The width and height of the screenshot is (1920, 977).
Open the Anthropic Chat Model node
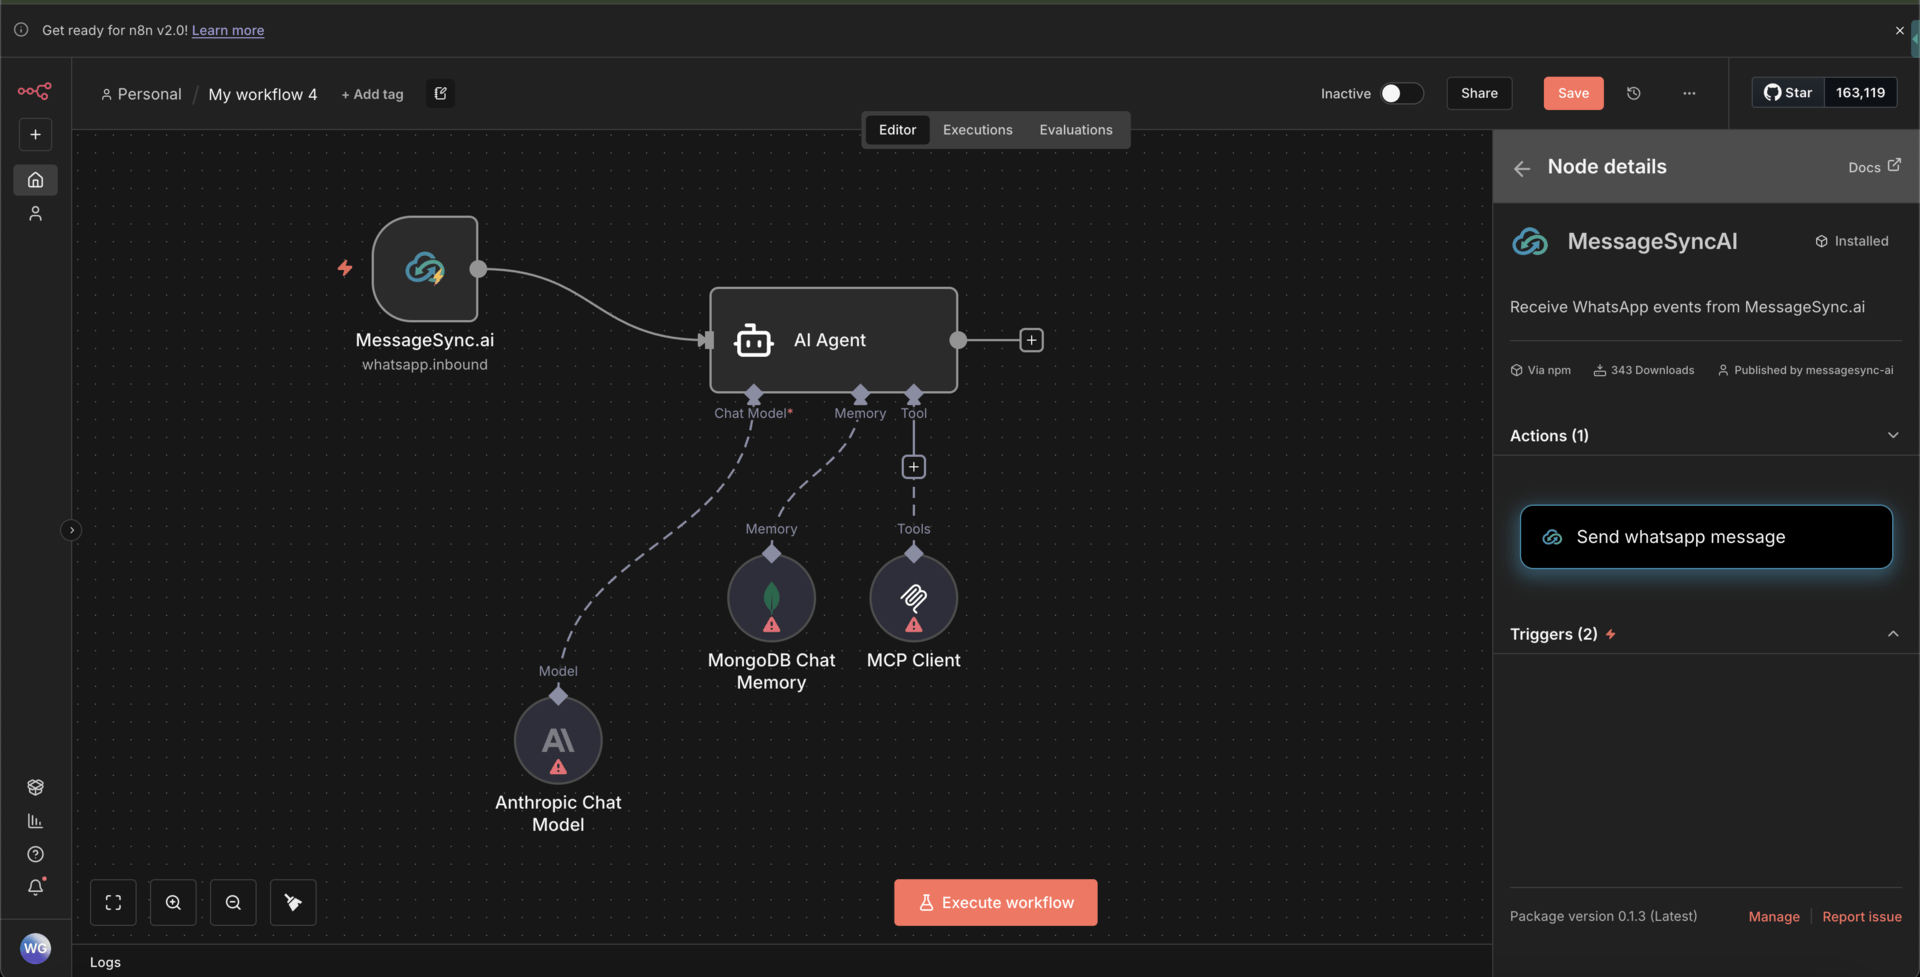click(x=558, y=740)
